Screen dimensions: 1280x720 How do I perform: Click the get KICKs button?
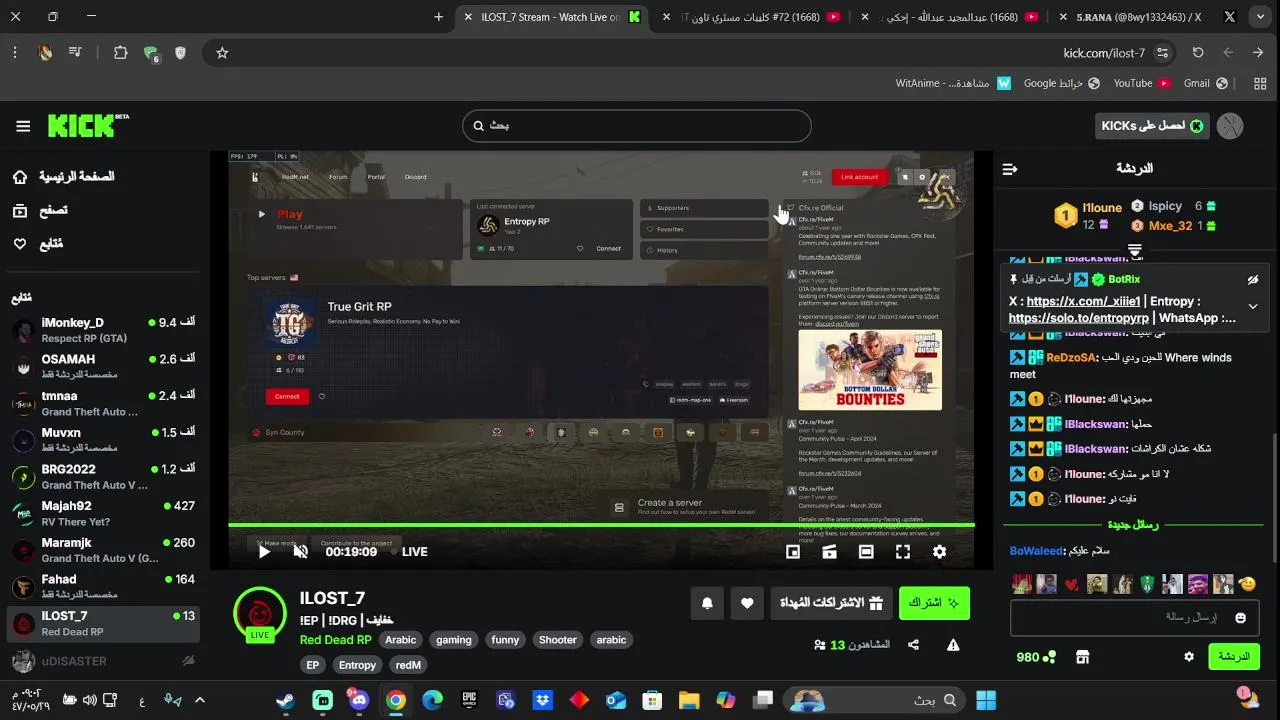1152,126
